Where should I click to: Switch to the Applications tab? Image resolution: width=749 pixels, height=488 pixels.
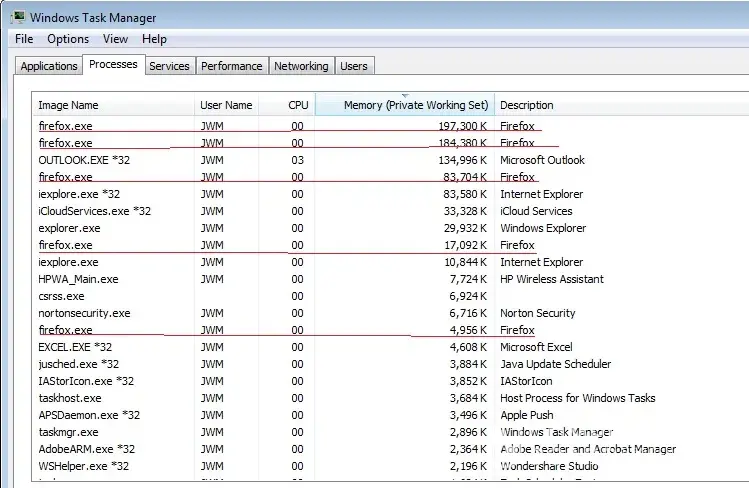[x=49, y=66]
